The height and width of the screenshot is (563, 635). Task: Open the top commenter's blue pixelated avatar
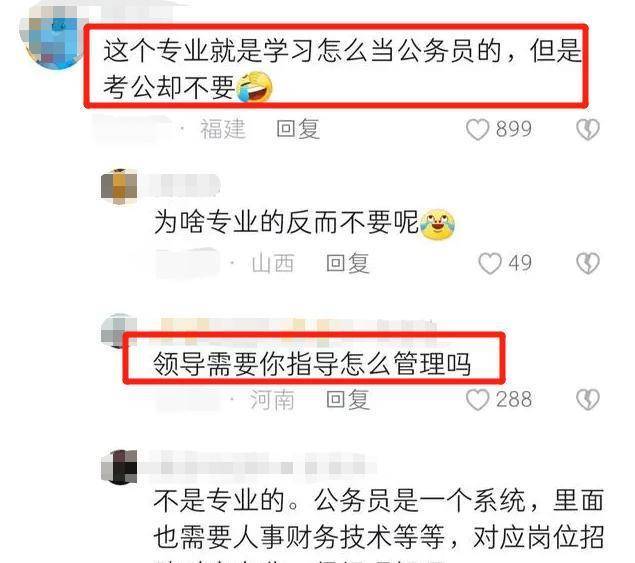click(52, 36)
